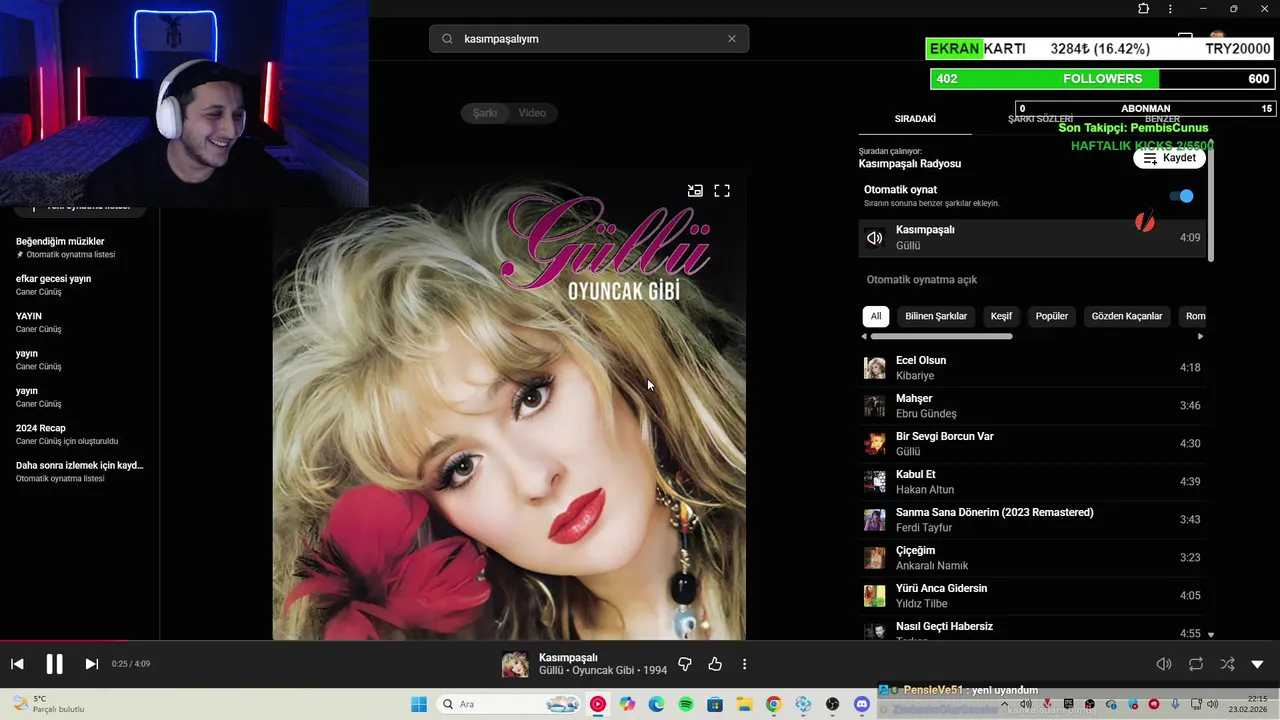Open YouTube Music from taskbar
Viewport: 1280px width, 720px height.
coord(598,705)
